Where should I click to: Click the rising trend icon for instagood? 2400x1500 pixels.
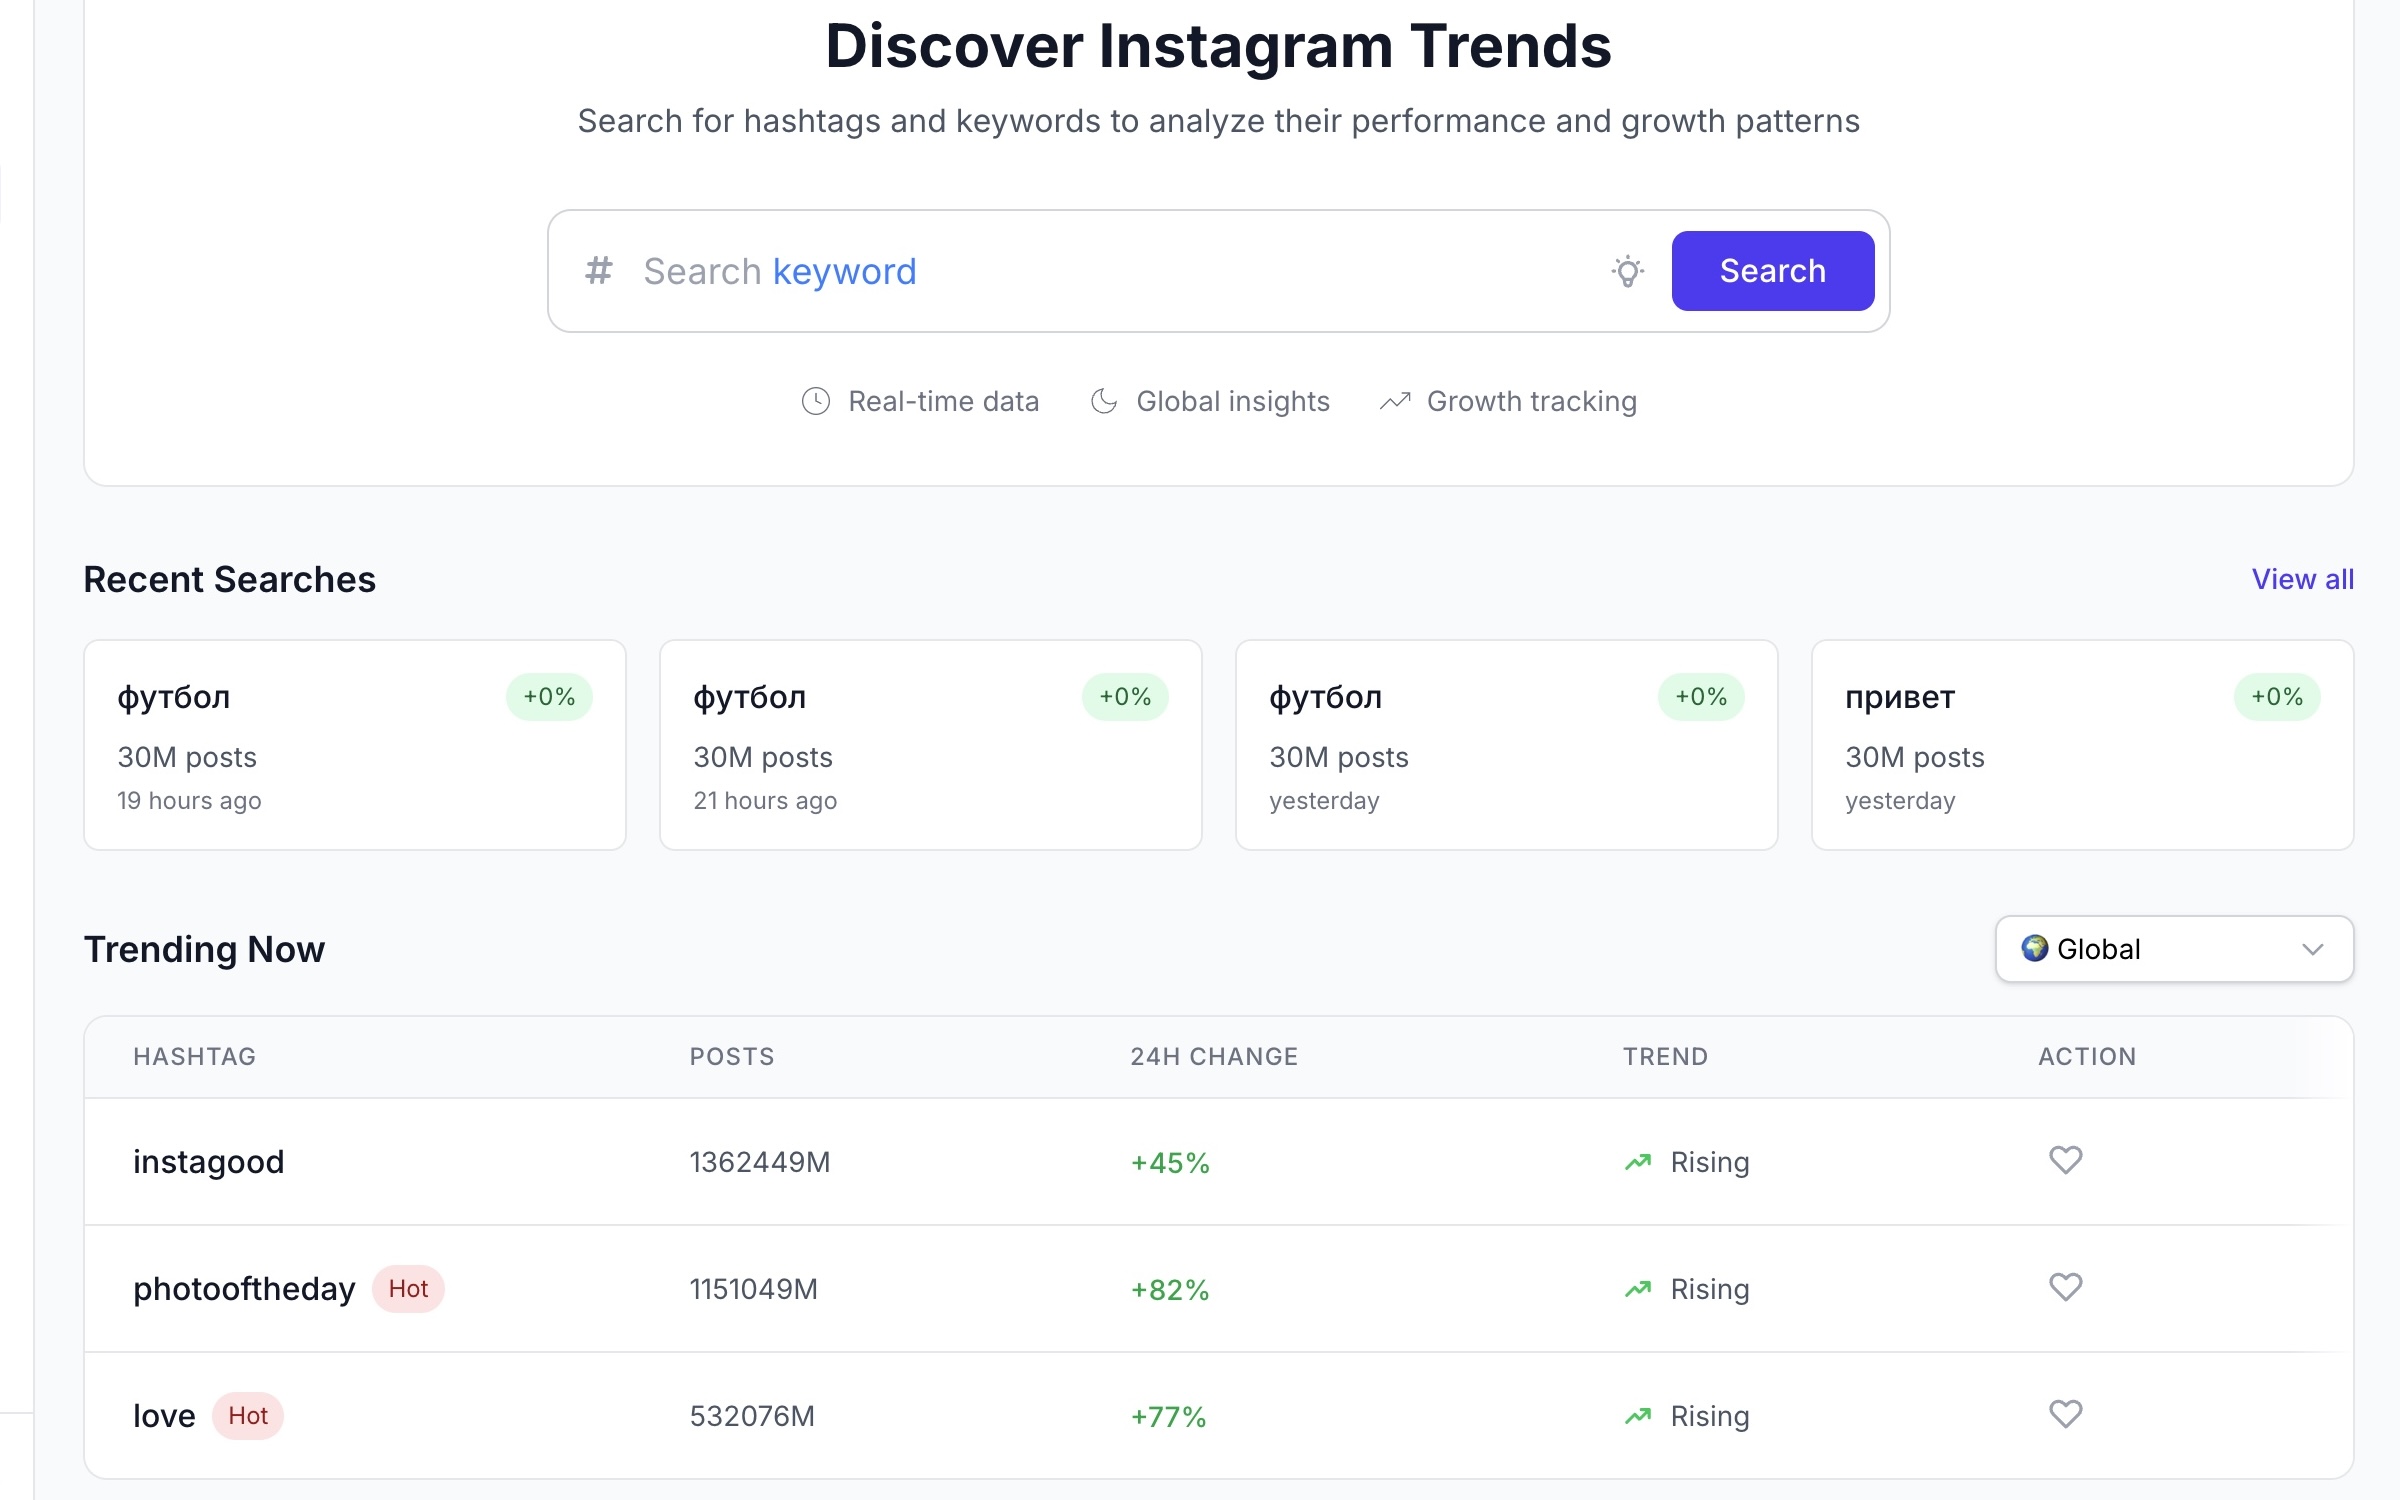[1638, 1162]
